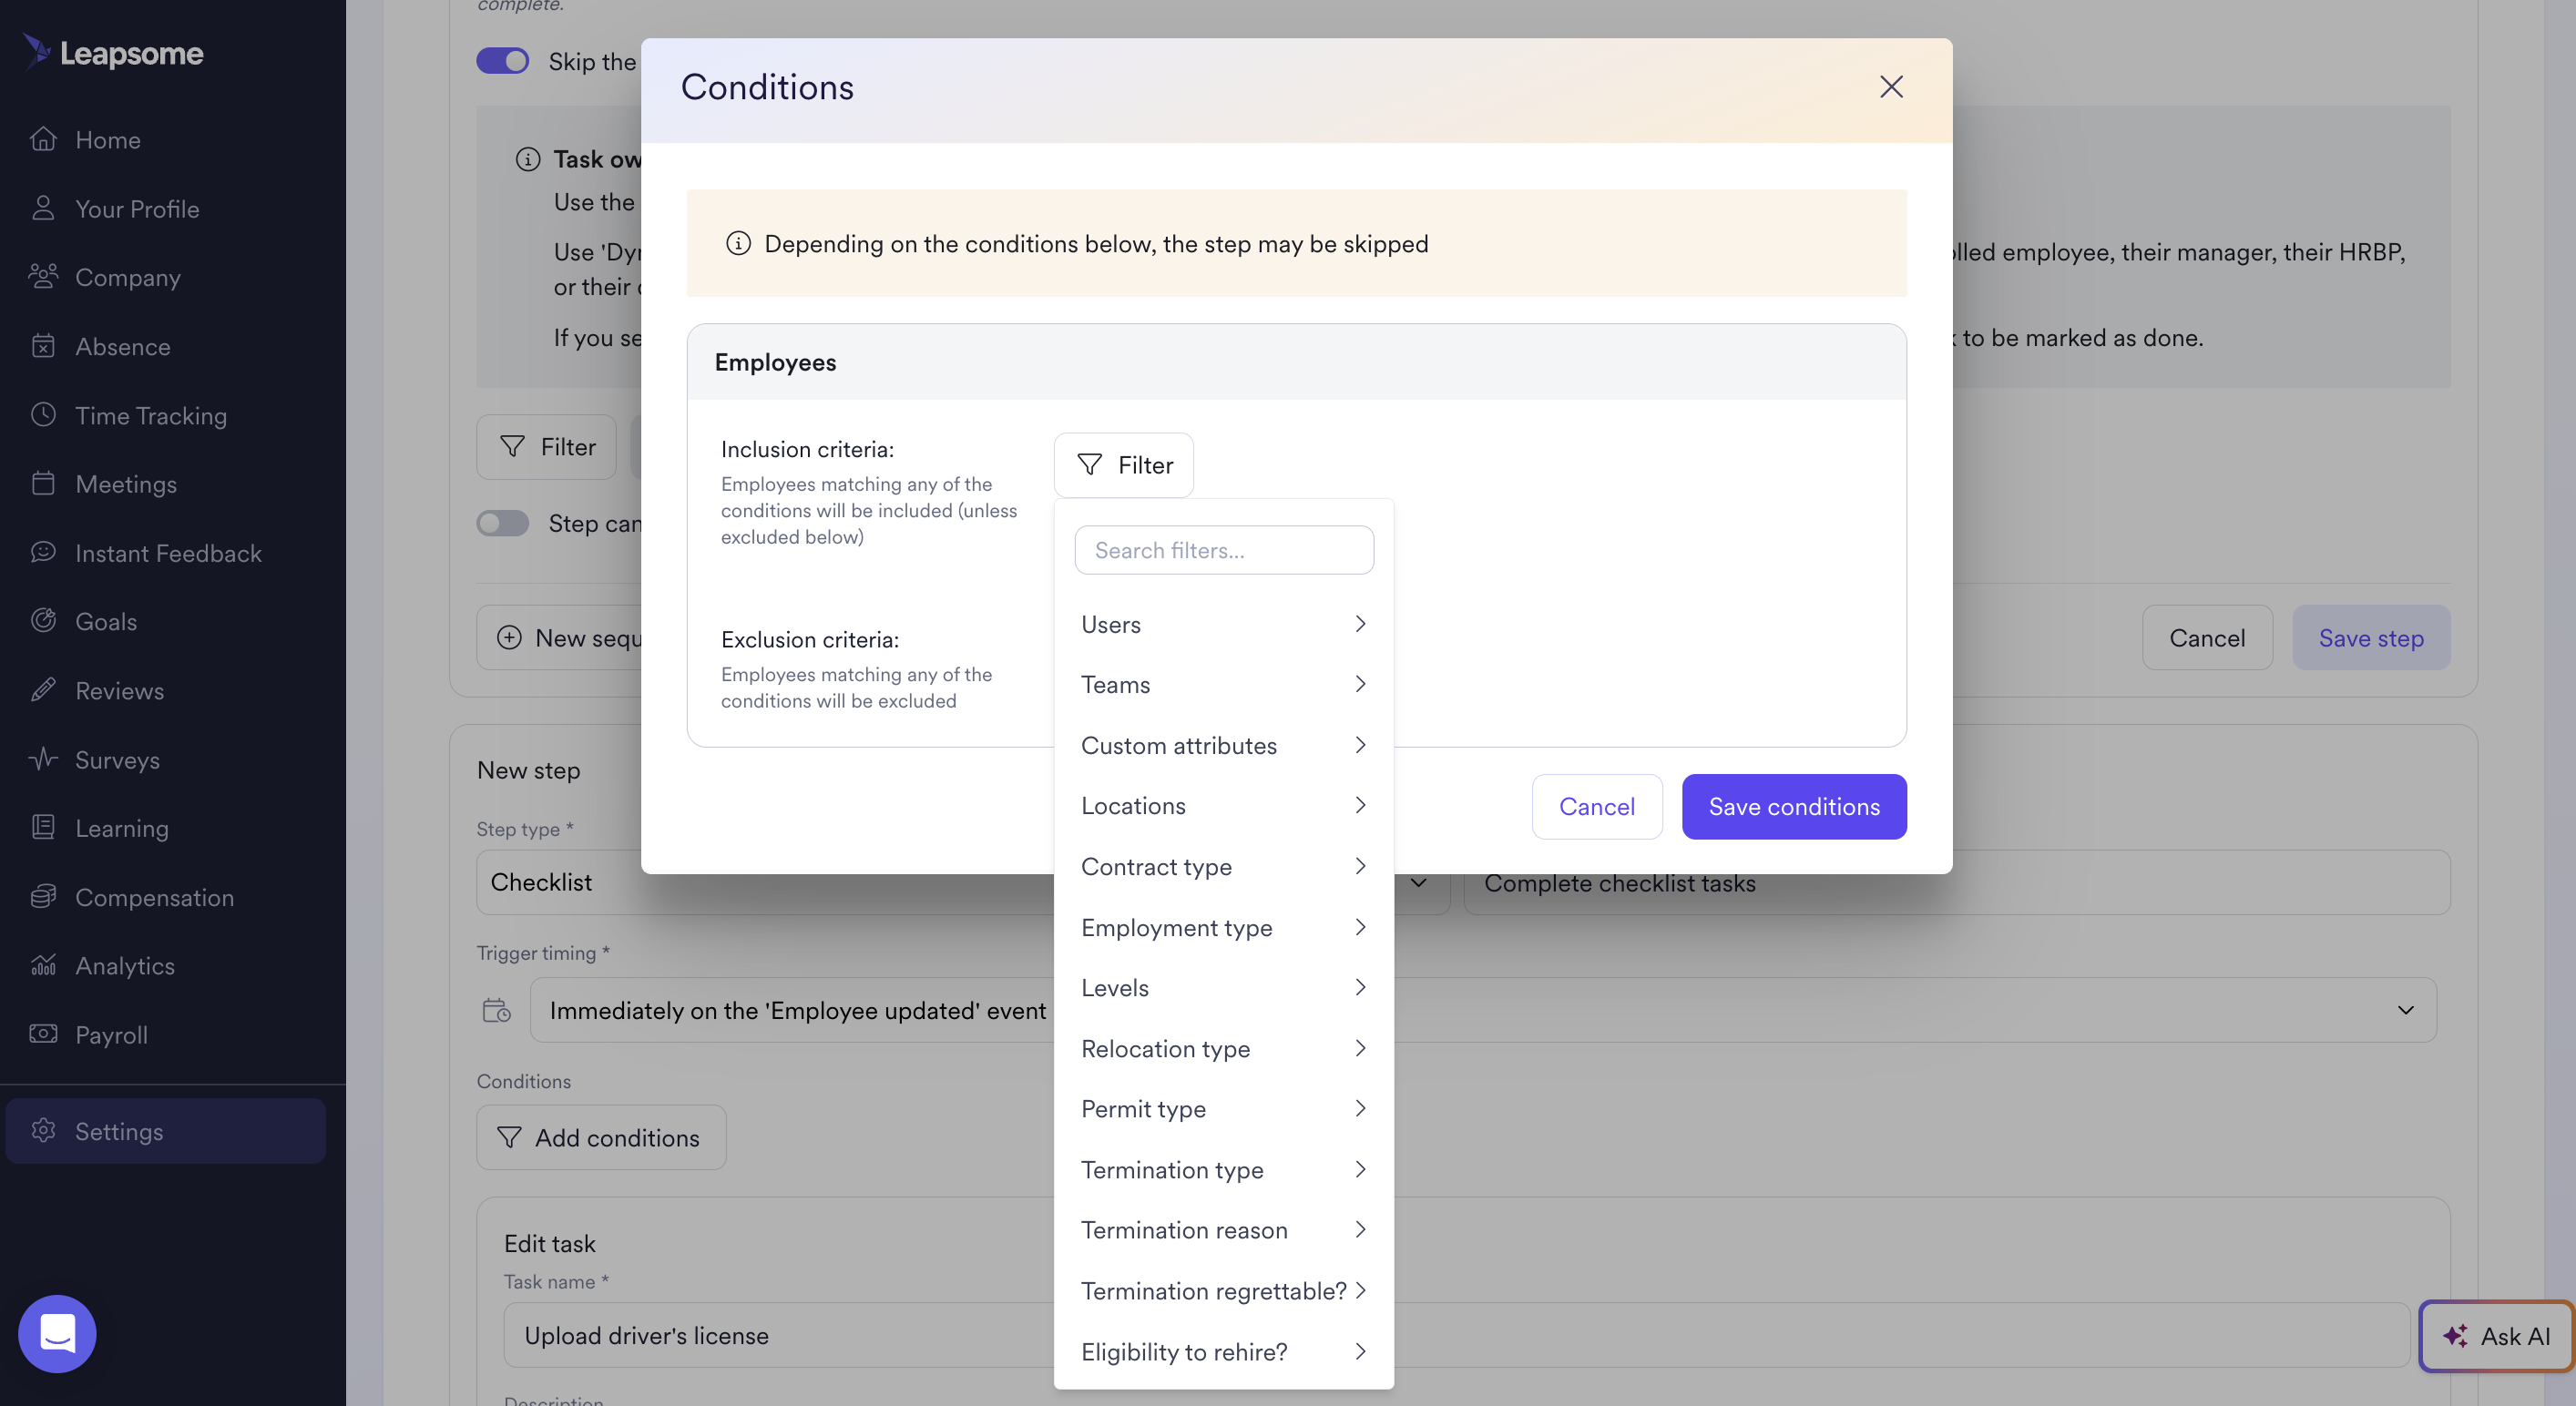The width and height of the screenshot is (2576, 1406).
Task: Close the Conditions dialog with X
Action: [1890, 87]
